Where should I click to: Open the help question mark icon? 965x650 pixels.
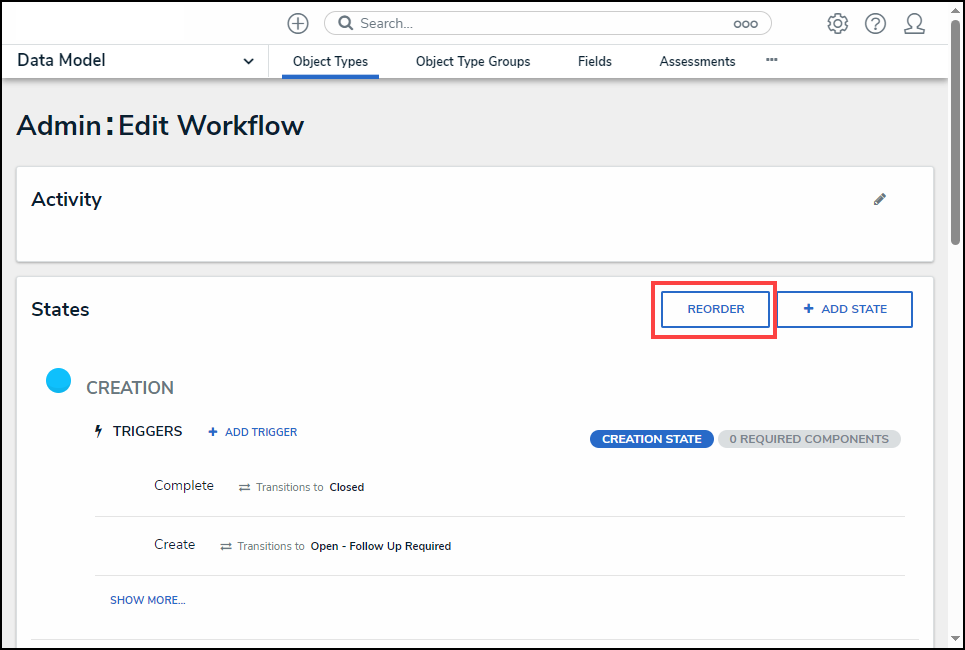point(875,23)
